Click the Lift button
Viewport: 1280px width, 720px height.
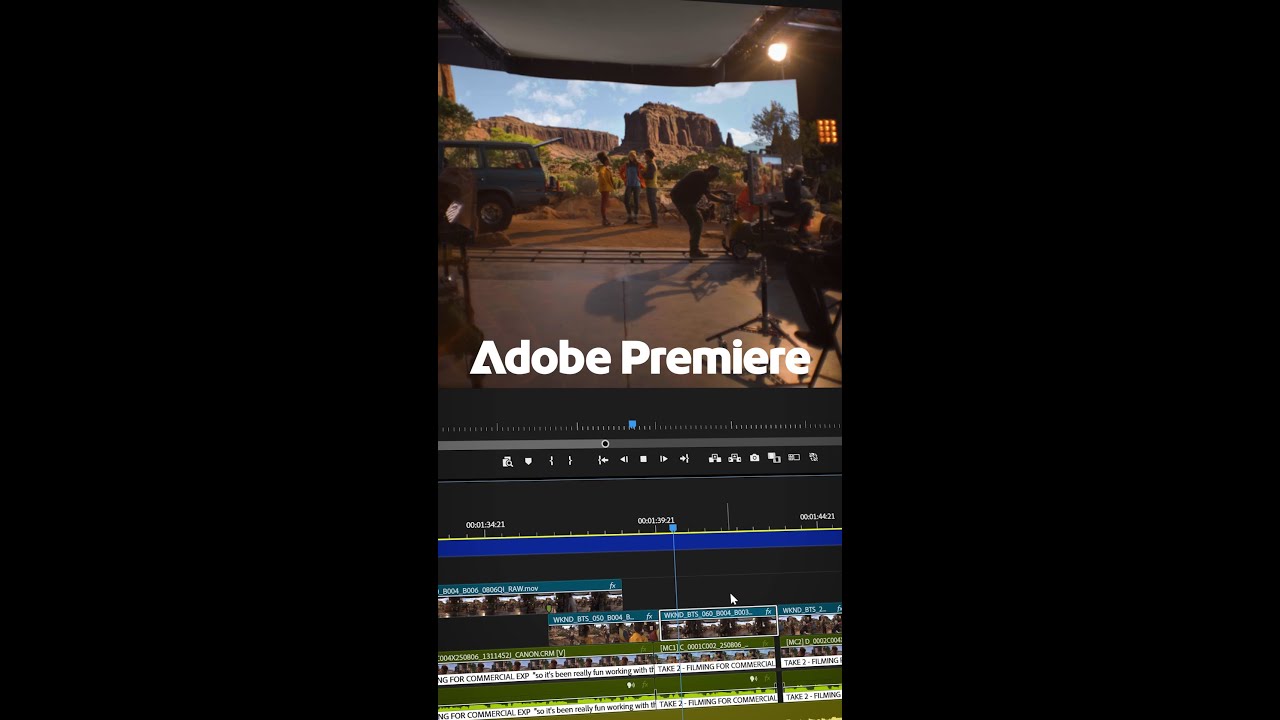(715, 459)
